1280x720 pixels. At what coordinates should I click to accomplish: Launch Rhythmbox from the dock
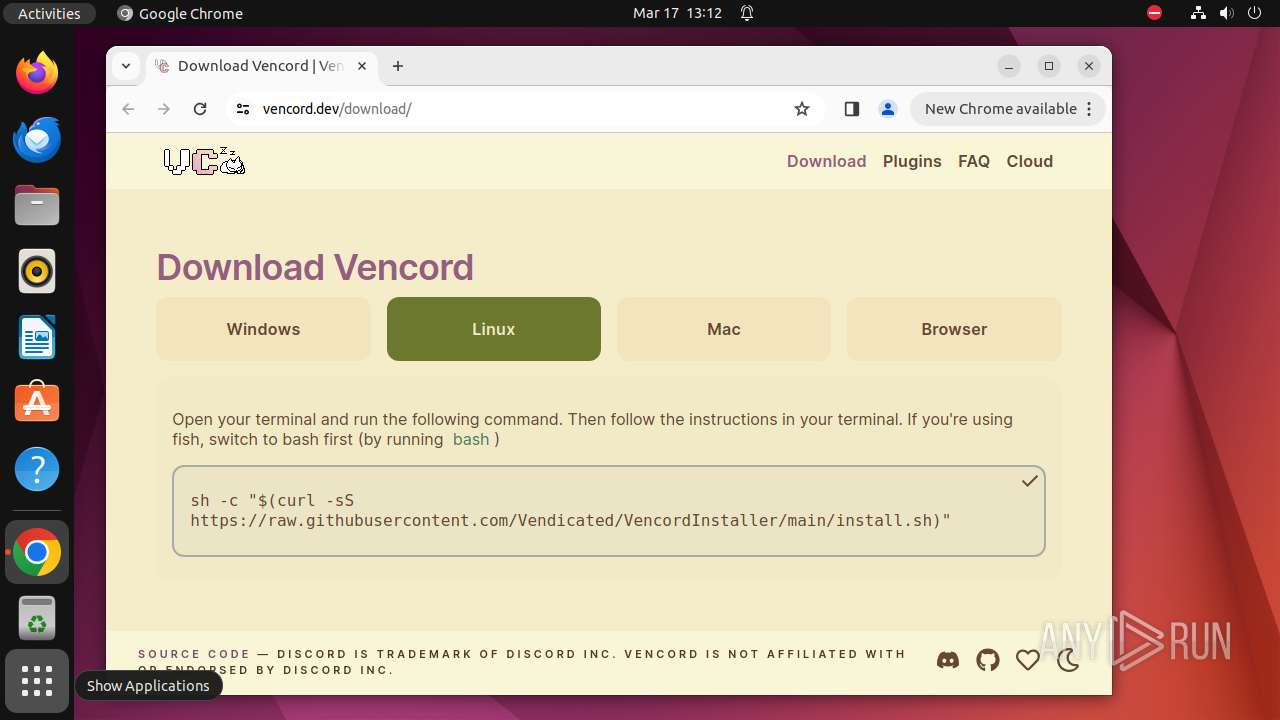(37, 271)
